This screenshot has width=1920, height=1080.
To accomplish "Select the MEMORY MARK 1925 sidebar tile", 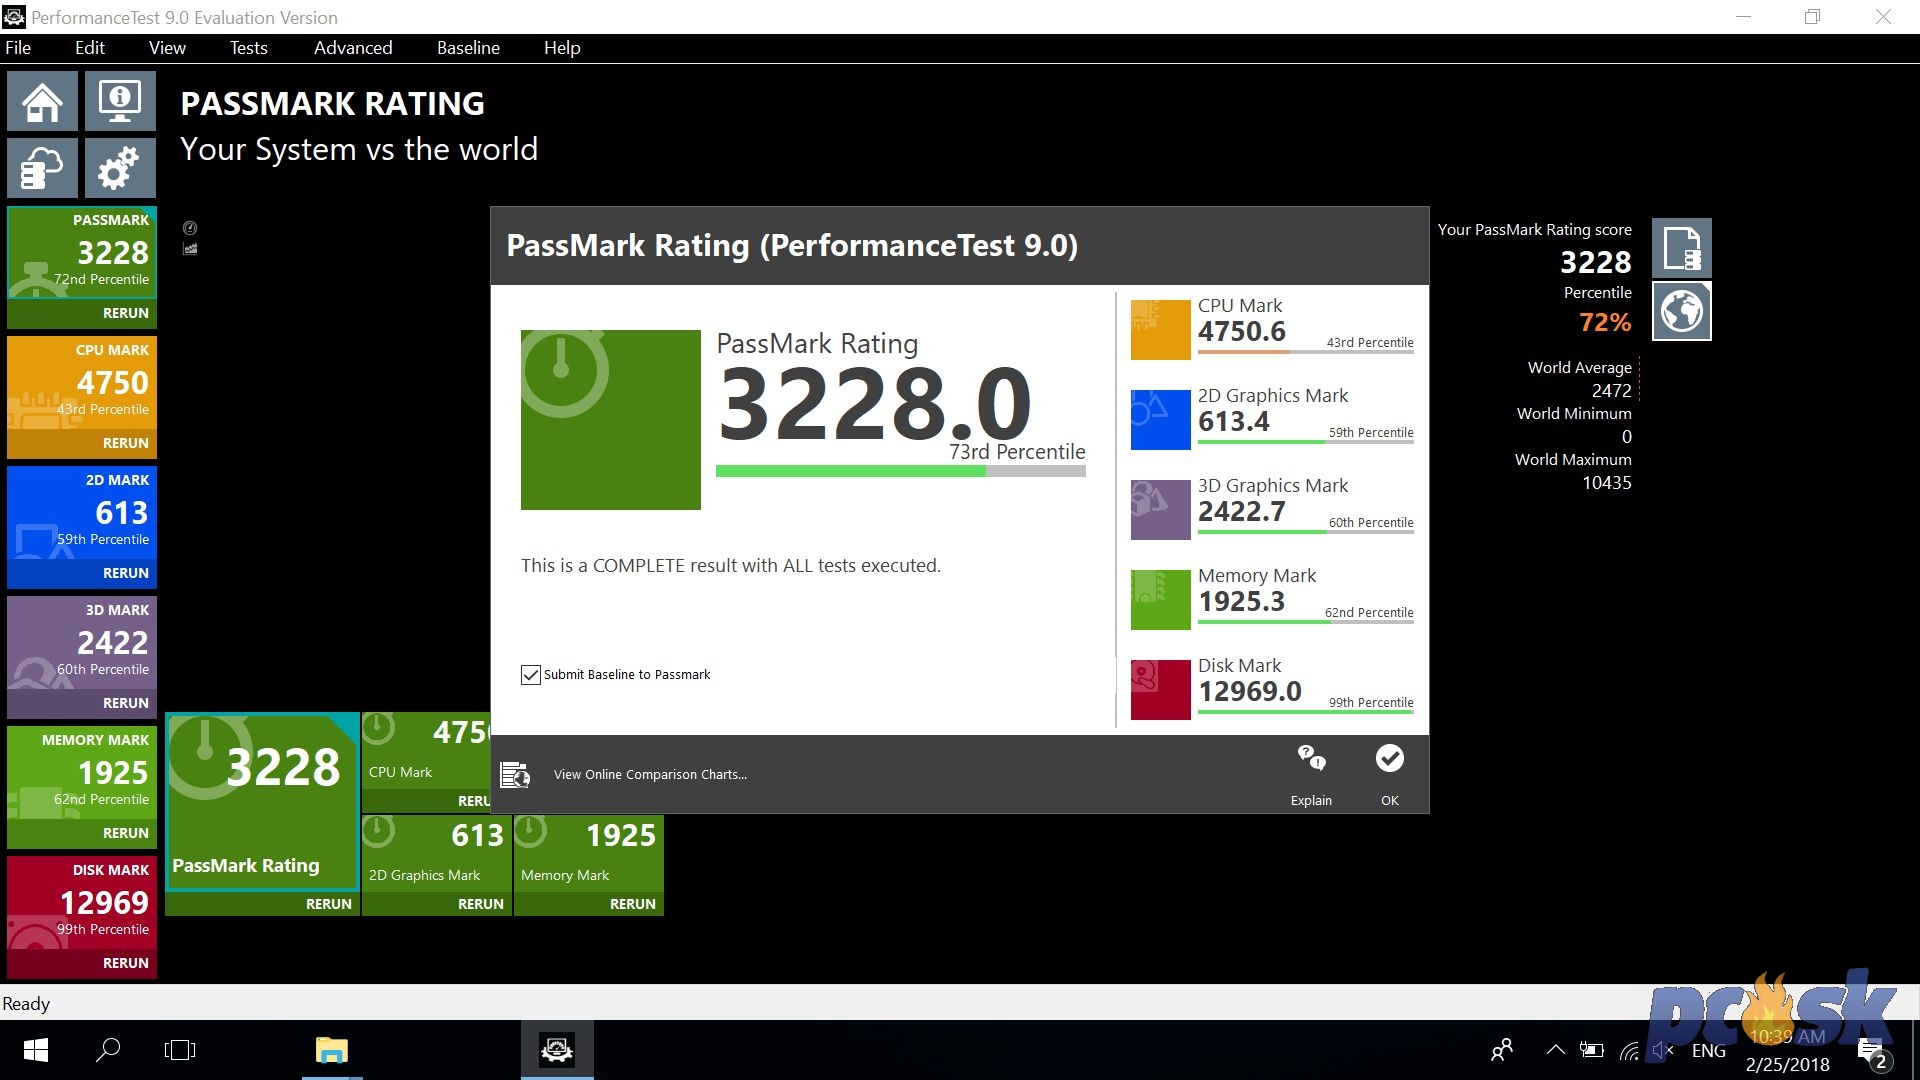I will click(82, 773).
